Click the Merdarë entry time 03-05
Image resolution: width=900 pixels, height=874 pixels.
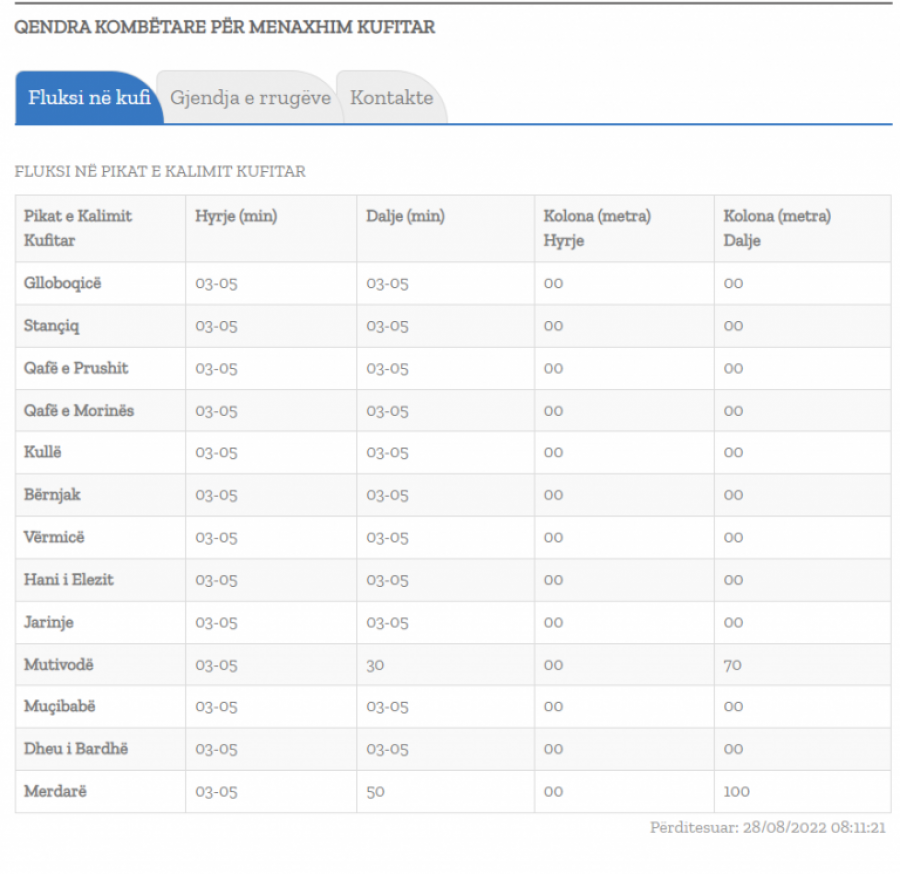(216, 792)
